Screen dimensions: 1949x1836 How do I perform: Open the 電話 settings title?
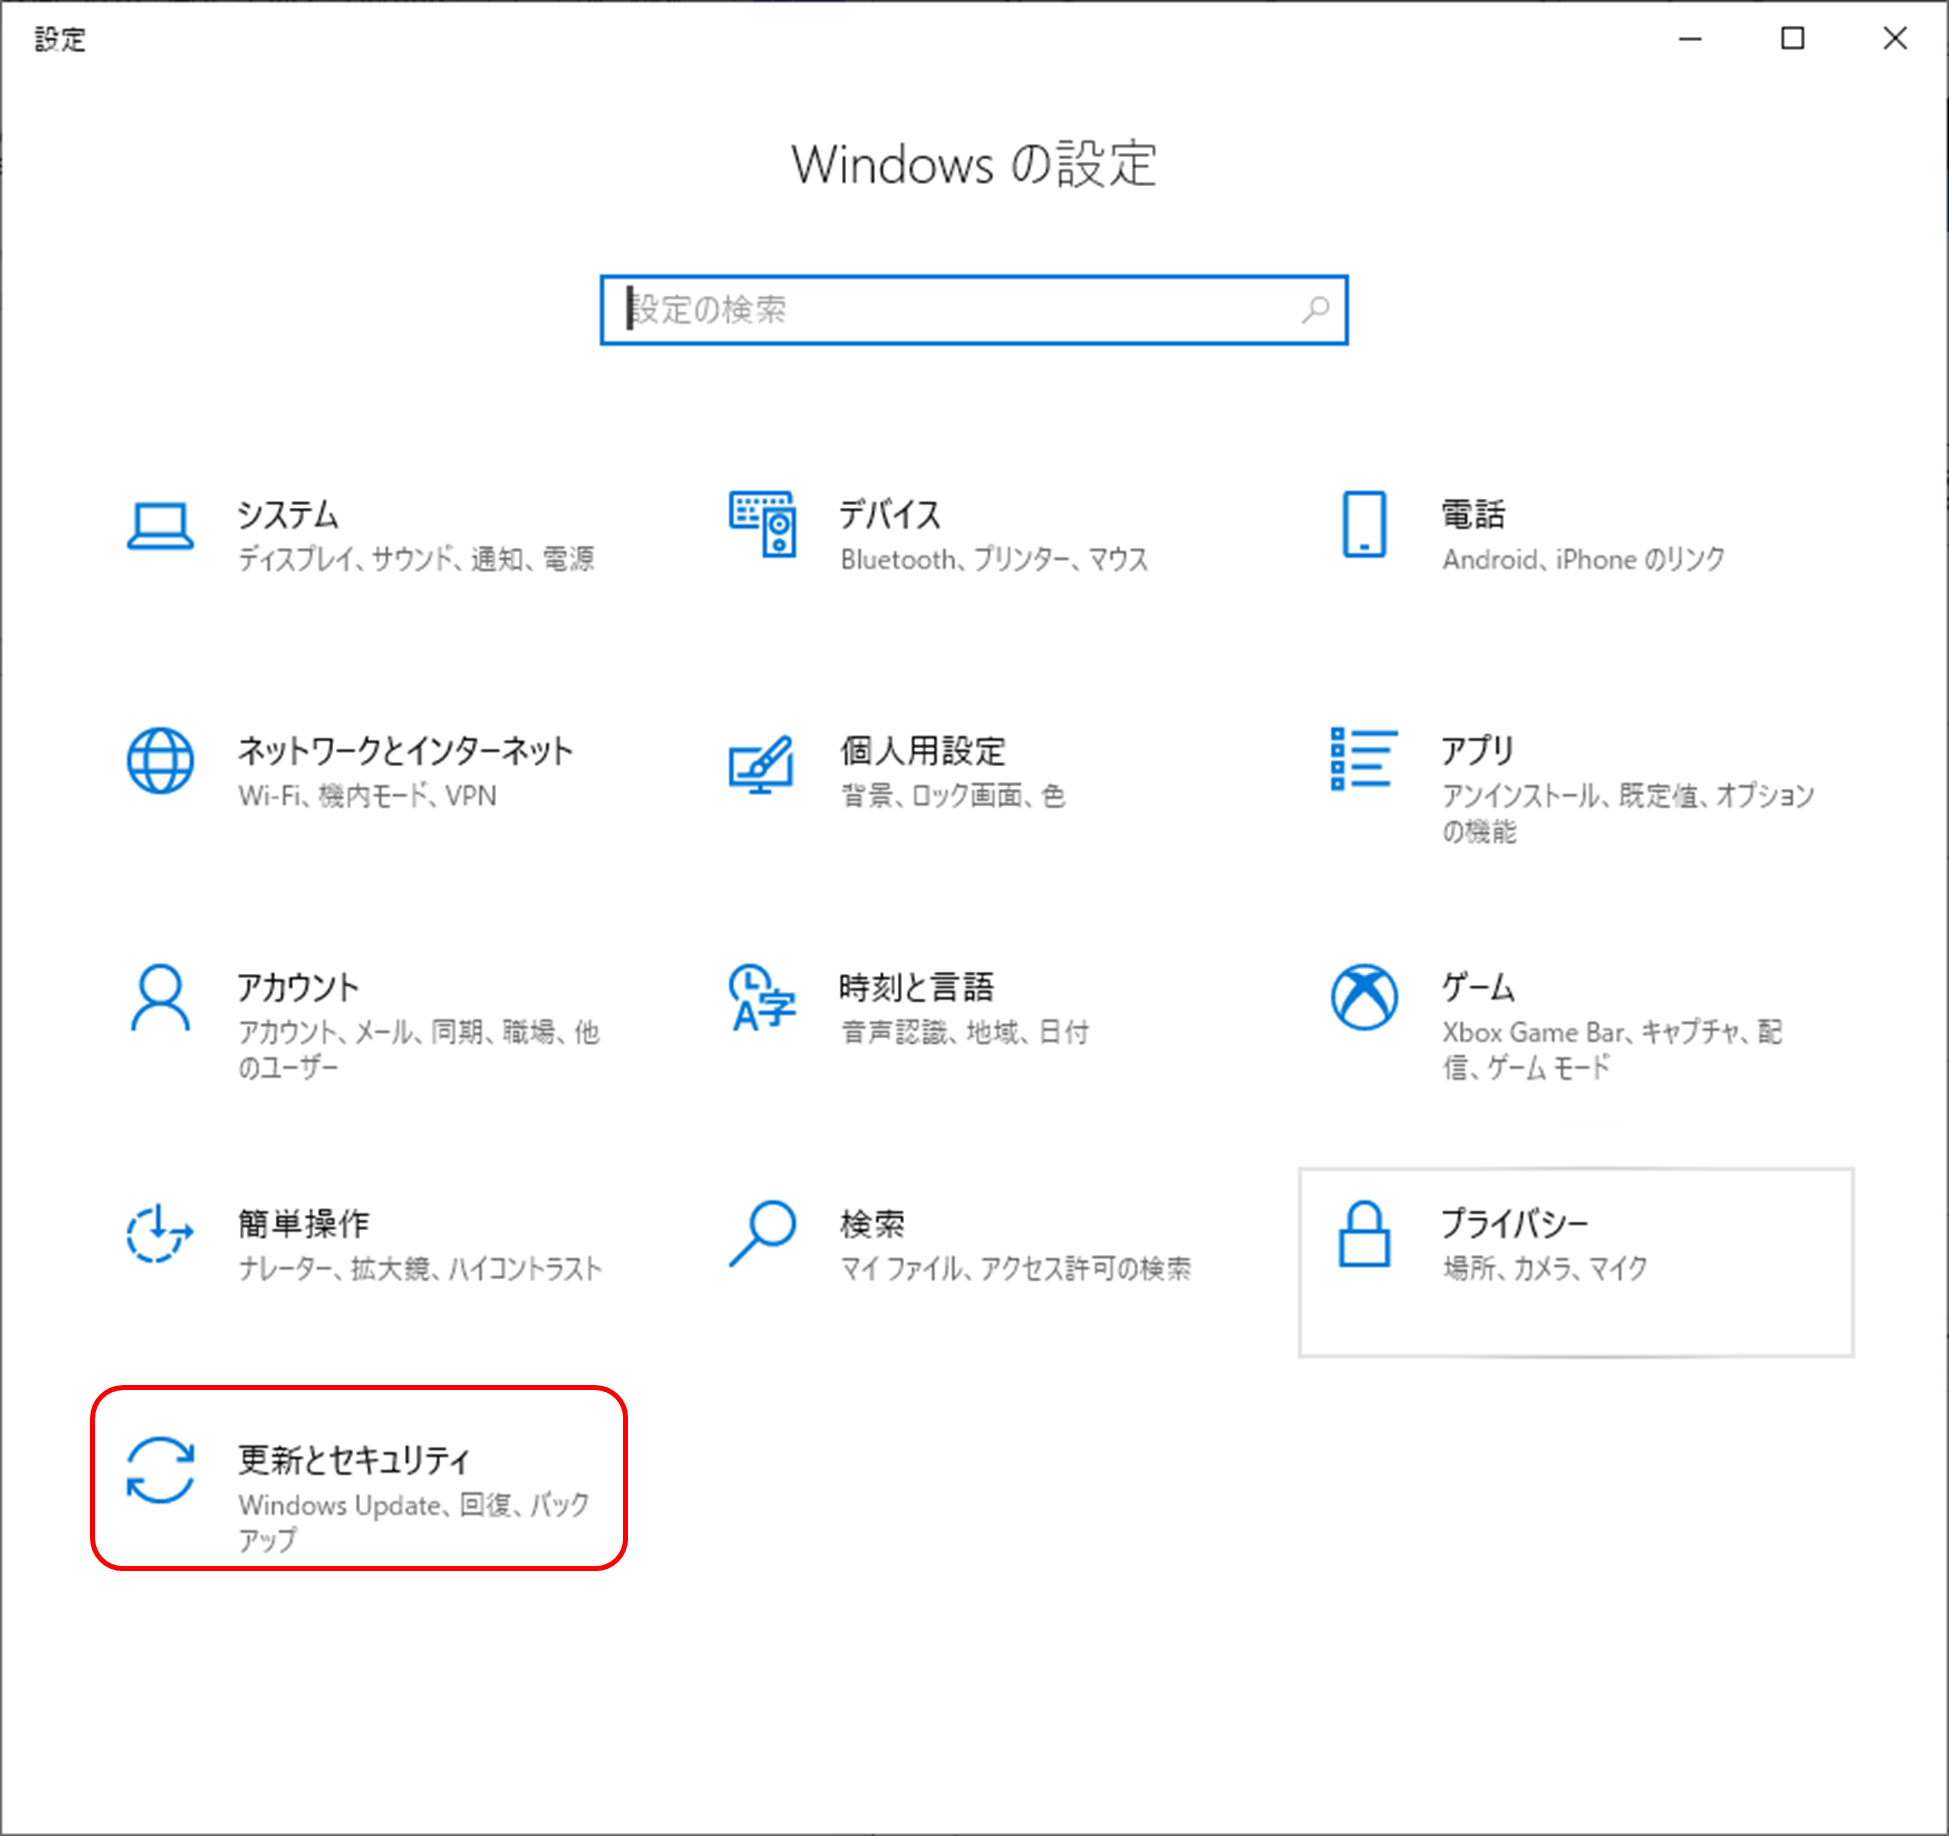(x=1473, y=515)
